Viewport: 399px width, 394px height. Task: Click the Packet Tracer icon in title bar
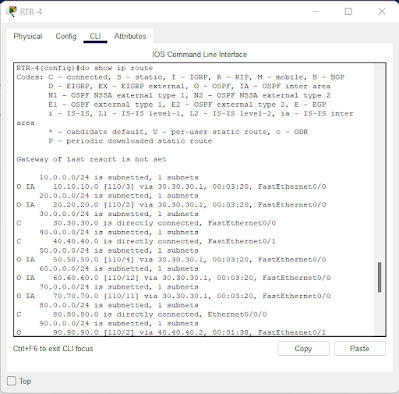(12, 11)
